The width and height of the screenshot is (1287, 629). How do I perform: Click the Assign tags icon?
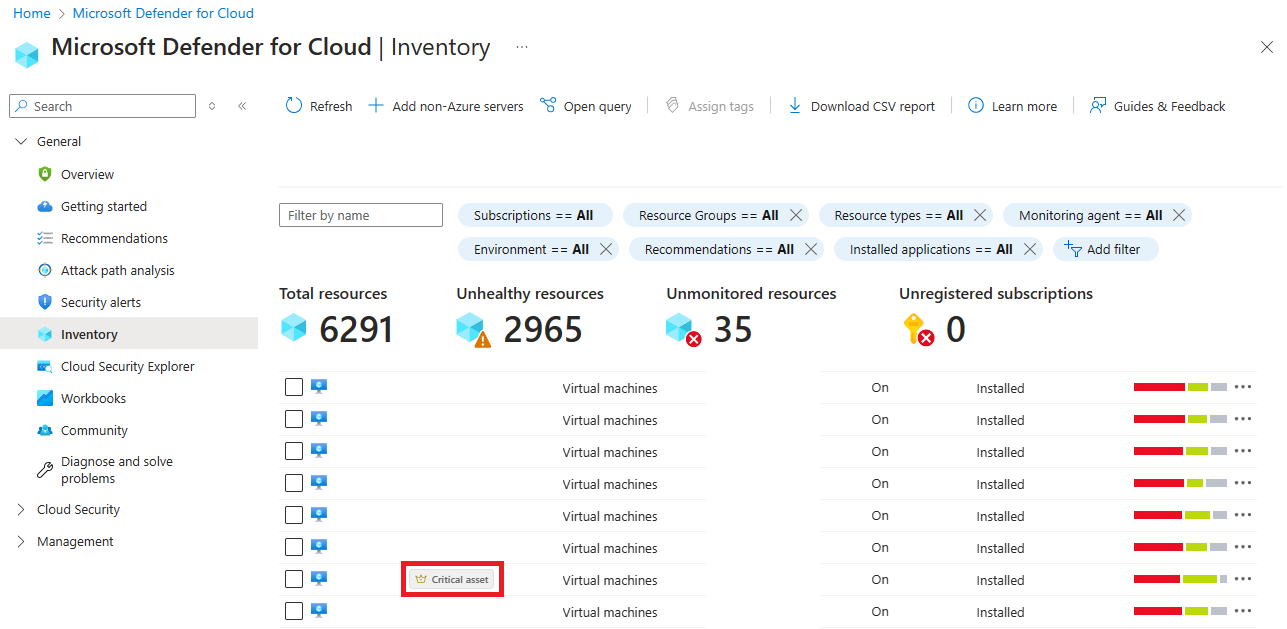coord(672,106)
